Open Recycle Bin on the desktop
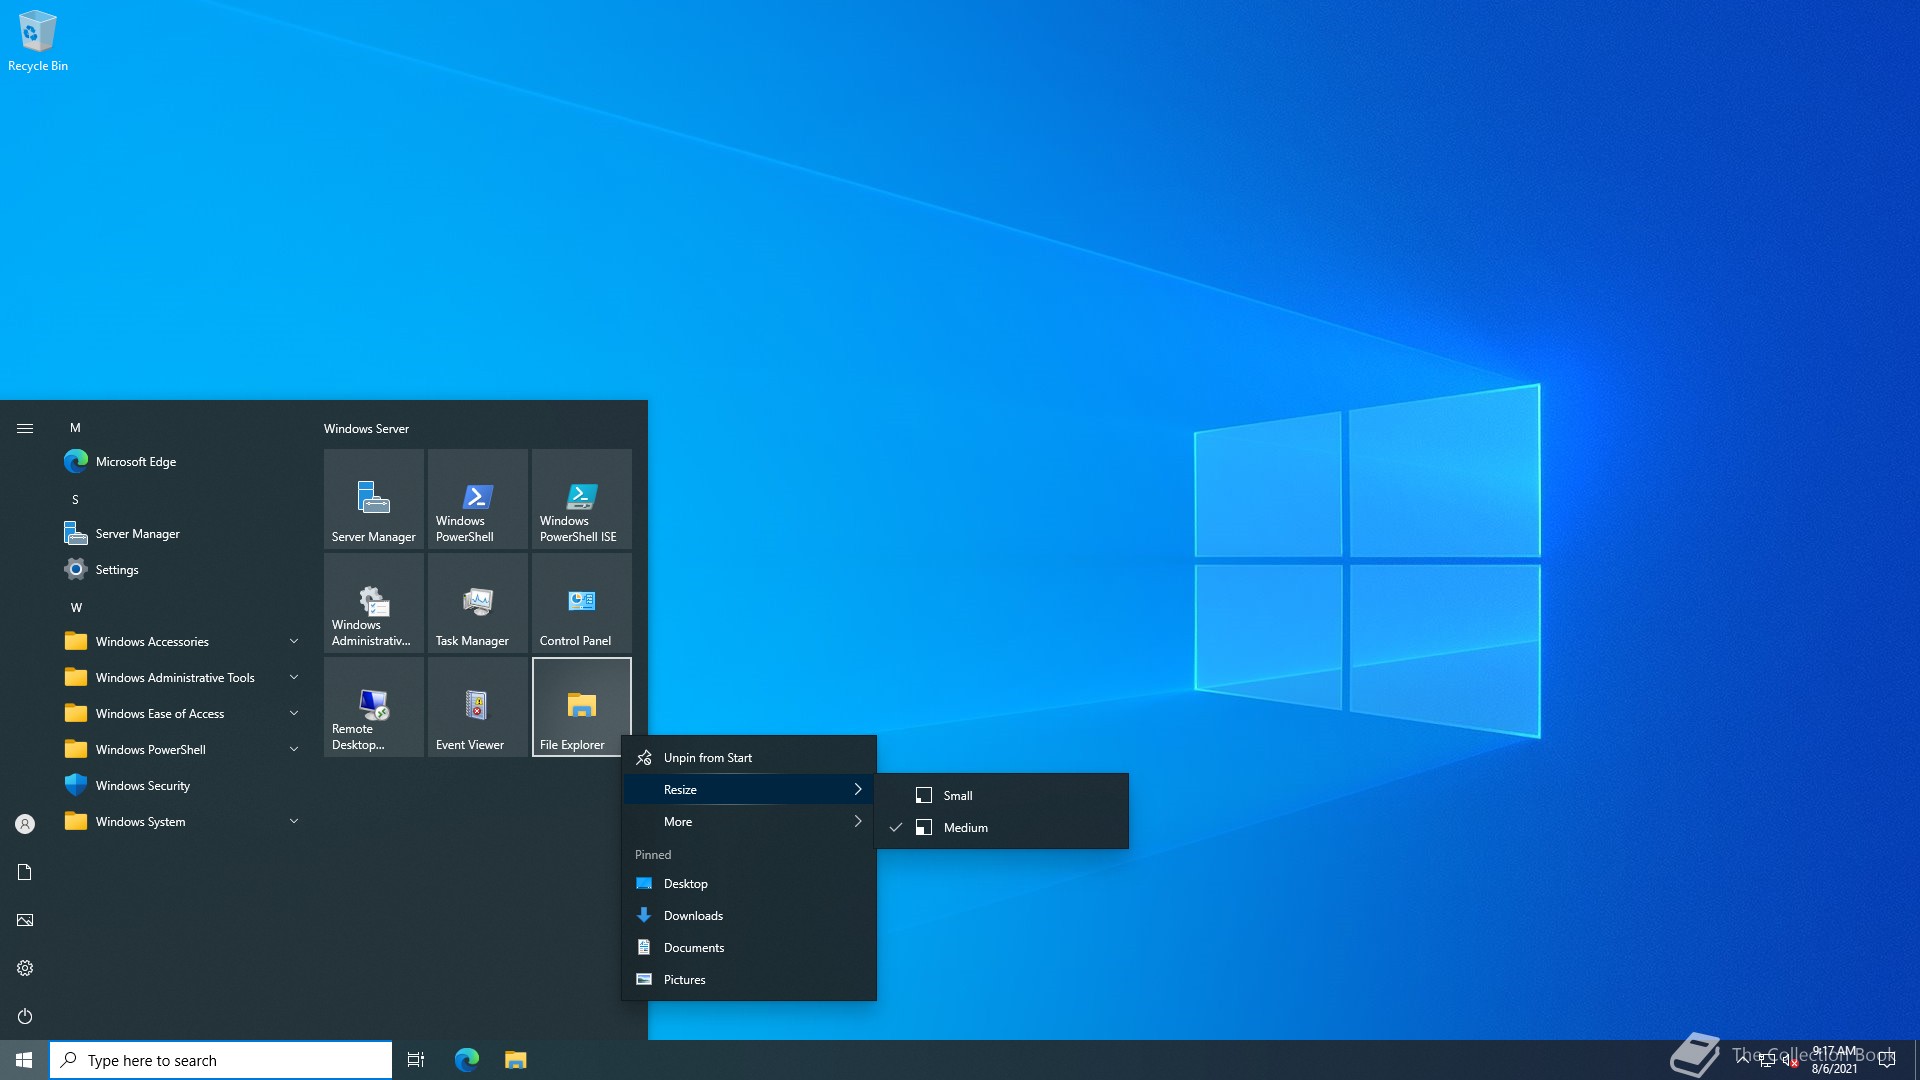This screenshot has height=1080, width=1920. pyautogui.click(x=38, y=41)
